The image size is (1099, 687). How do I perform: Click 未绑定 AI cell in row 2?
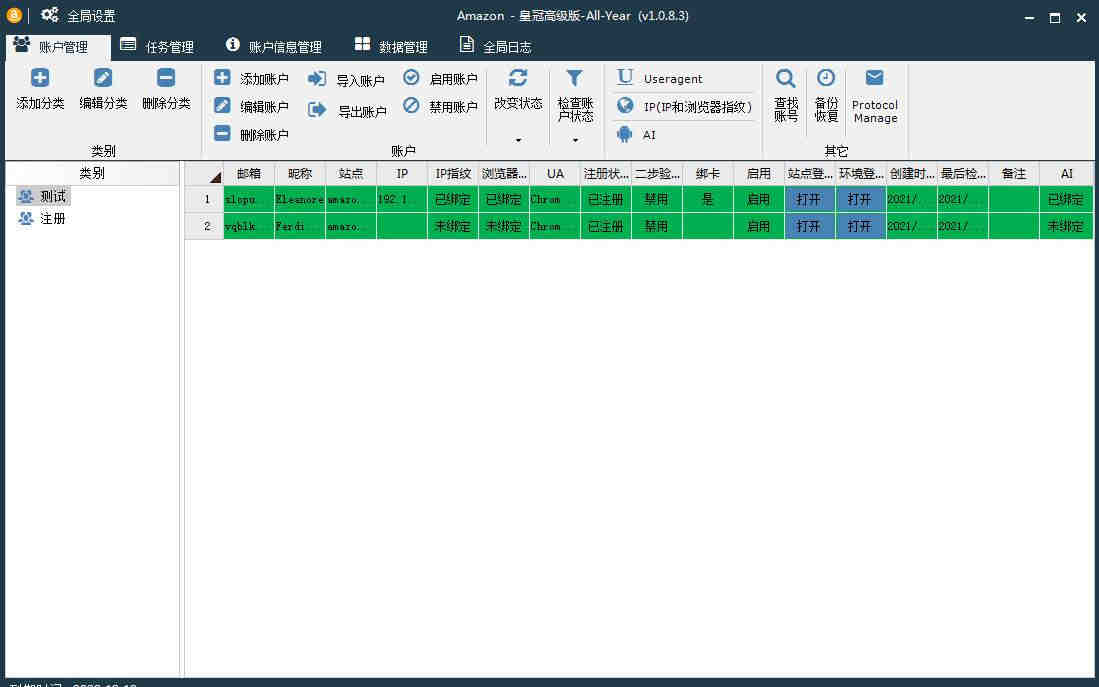click(1066, 226)
